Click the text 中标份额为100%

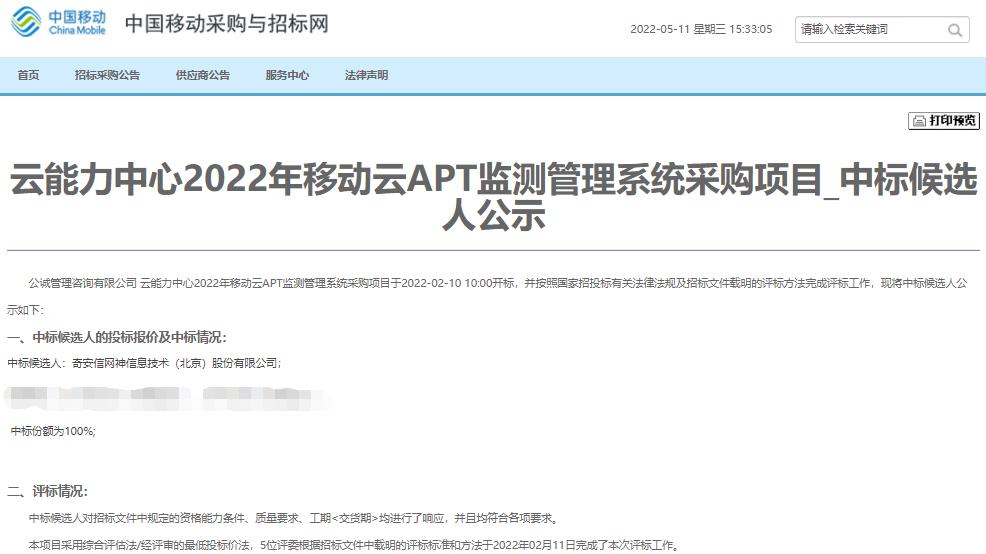53,431
